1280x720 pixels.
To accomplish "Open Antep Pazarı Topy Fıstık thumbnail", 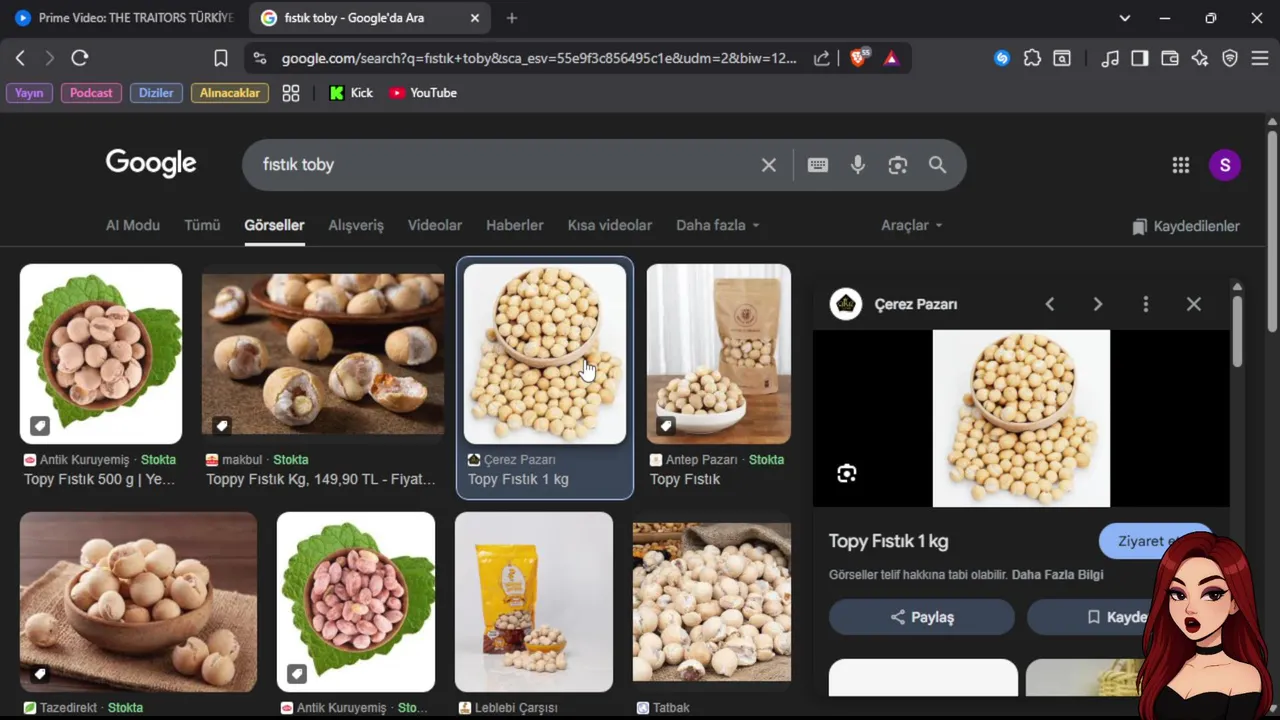I will 719,354.
